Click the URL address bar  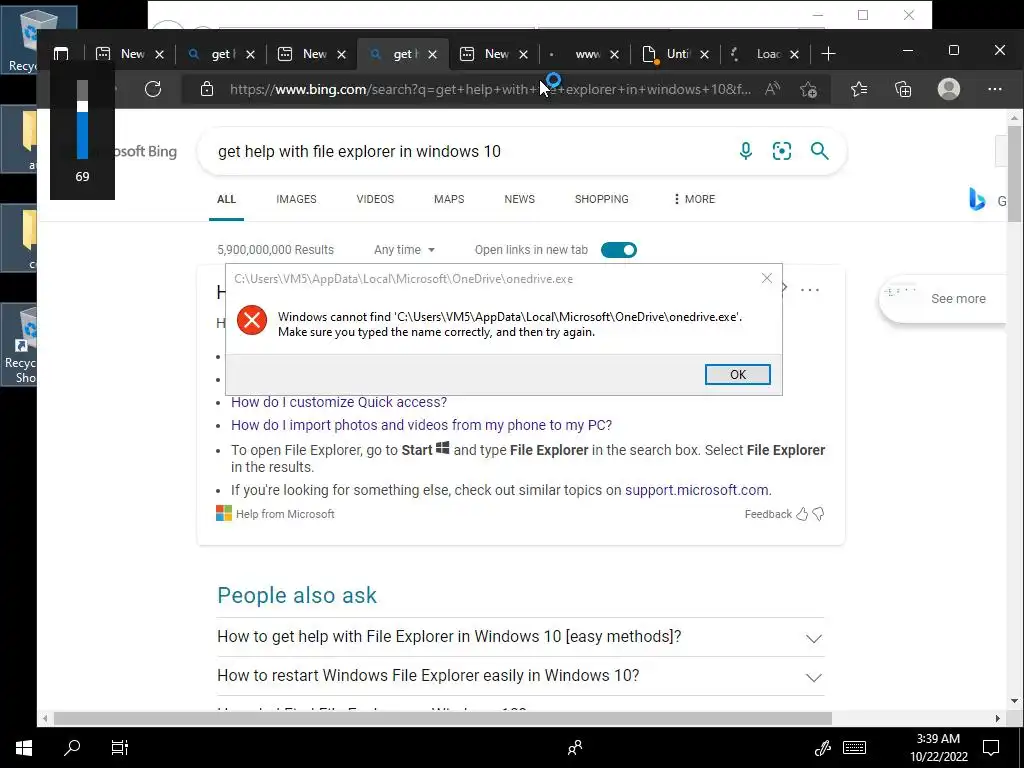[490, 89]
